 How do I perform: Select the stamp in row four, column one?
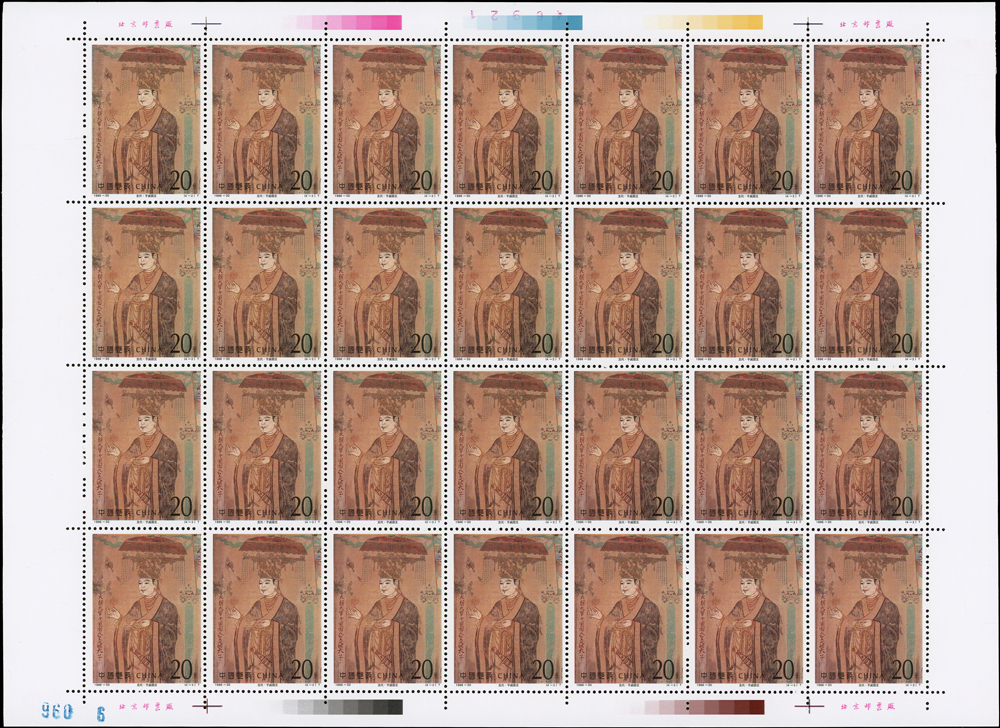click(147, 610)
